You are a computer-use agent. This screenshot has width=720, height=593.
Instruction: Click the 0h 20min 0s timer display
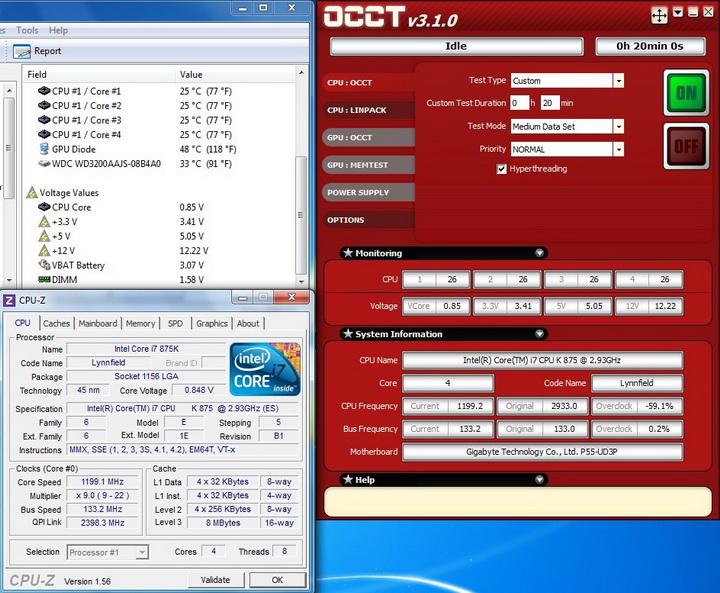tap(650, 46)
